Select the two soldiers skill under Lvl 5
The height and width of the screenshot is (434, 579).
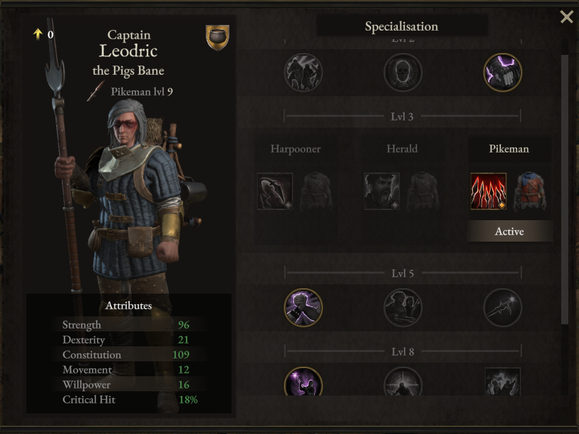pos(402,307)
